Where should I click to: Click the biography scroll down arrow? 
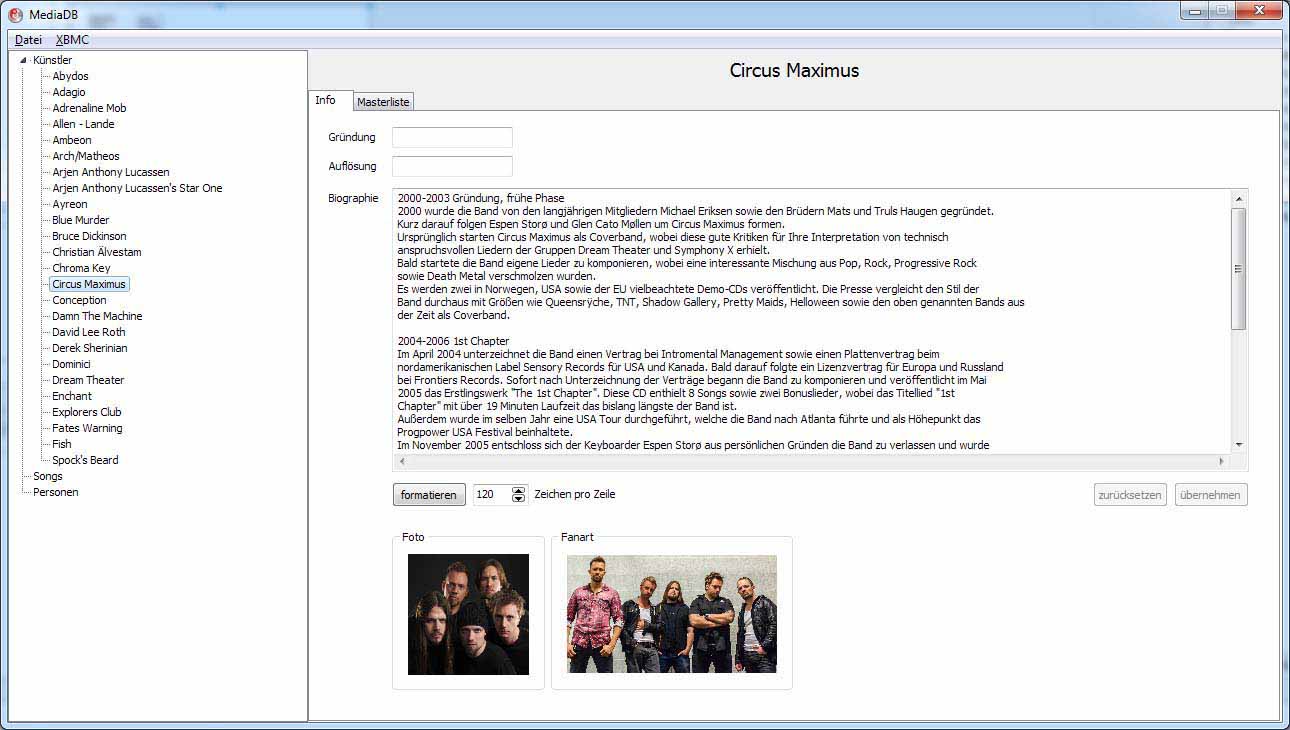point(1239,444)
